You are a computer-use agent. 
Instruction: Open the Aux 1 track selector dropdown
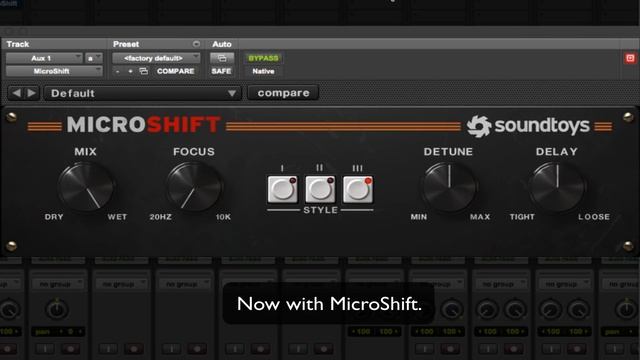point(44,58)
